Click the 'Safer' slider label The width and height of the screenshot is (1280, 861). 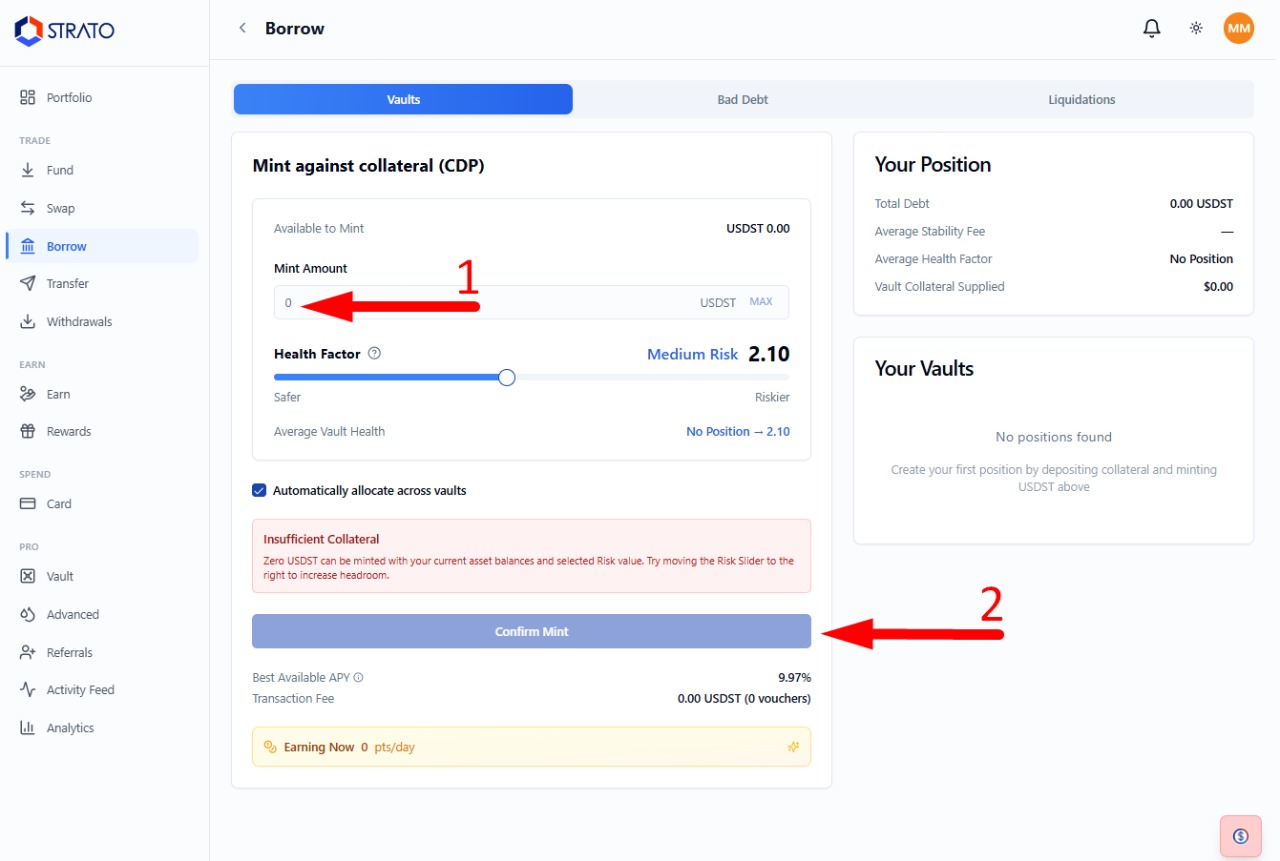[x=287, y=398]
